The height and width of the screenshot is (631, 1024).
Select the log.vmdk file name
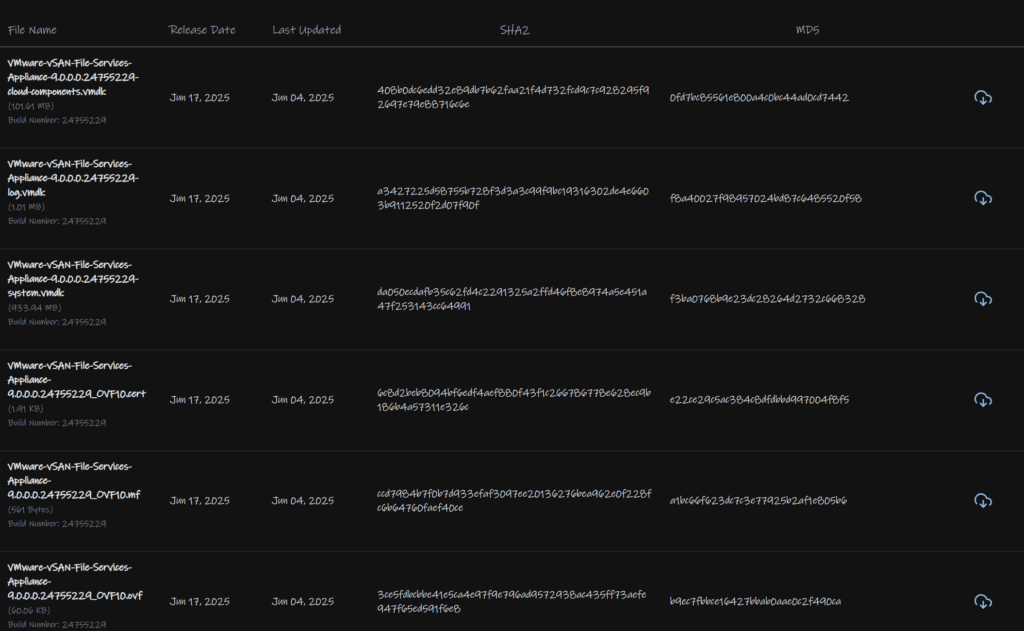[x=72, y=178]
